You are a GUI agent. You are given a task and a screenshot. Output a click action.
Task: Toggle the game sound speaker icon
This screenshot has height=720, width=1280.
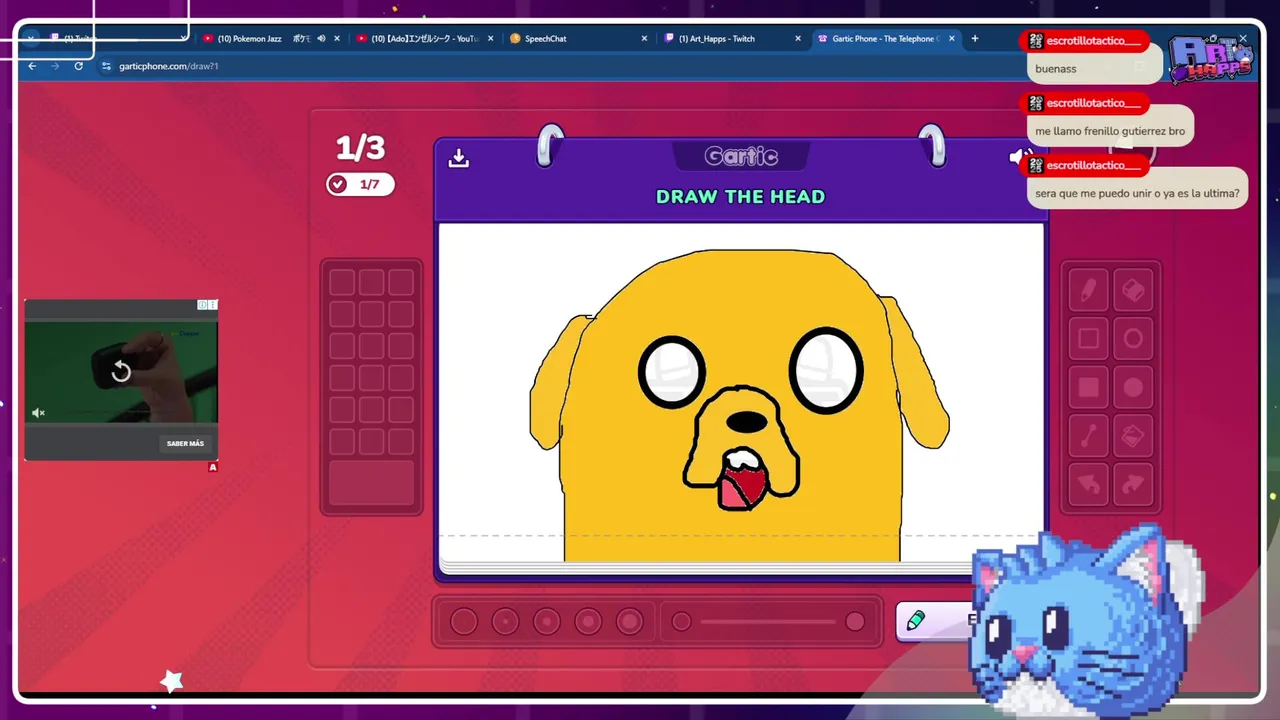click(x=1020, y=158)
